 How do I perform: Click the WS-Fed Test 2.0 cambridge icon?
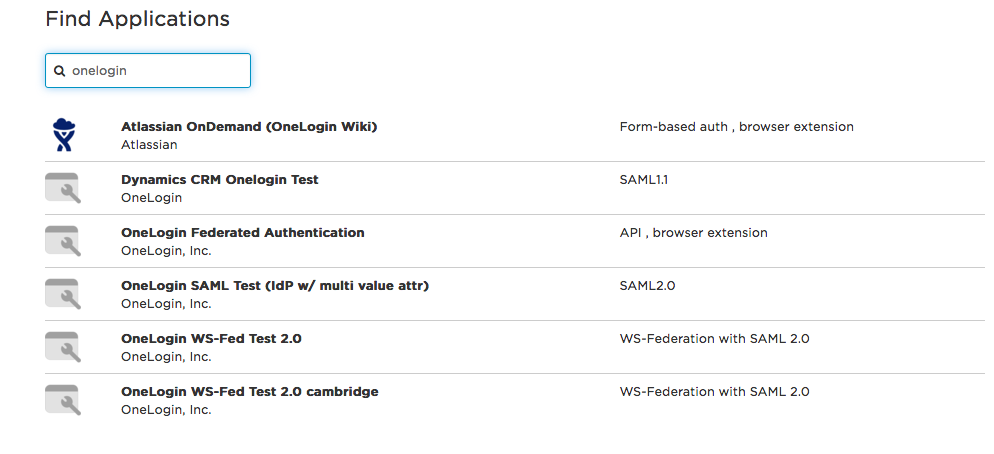click(x=64, y=400)
